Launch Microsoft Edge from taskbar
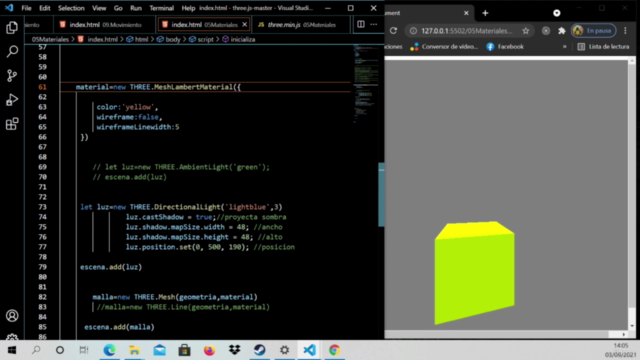 click(x=109, y=350)
